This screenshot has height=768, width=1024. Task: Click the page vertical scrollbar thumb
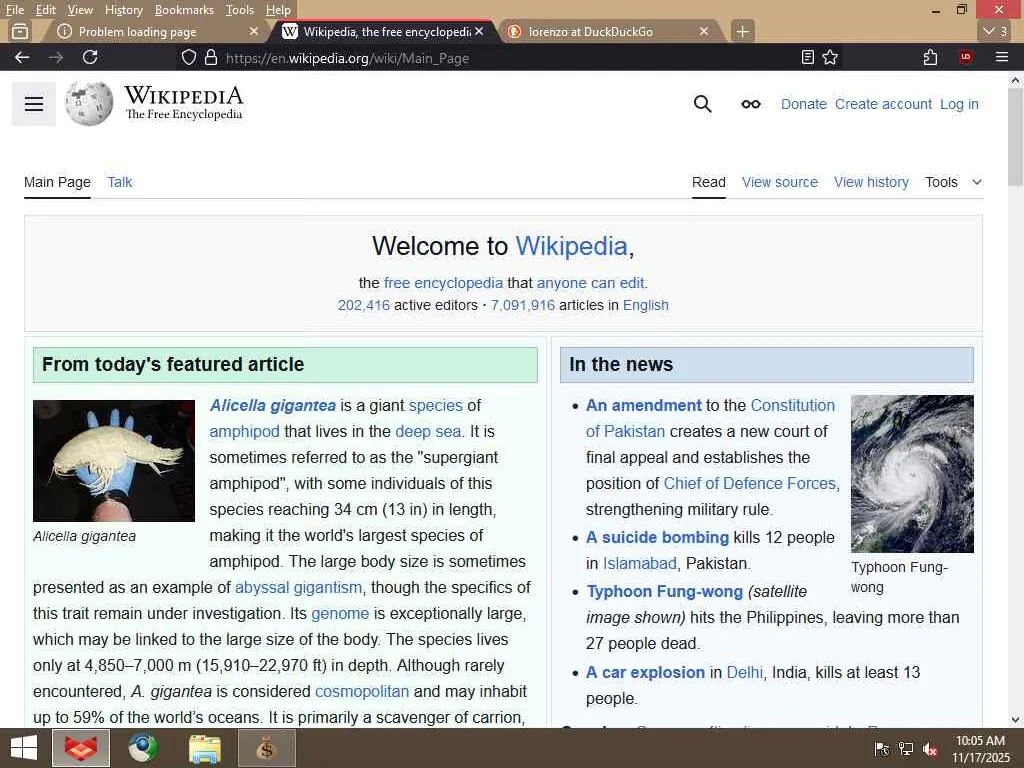click(x=1016, y=137)
